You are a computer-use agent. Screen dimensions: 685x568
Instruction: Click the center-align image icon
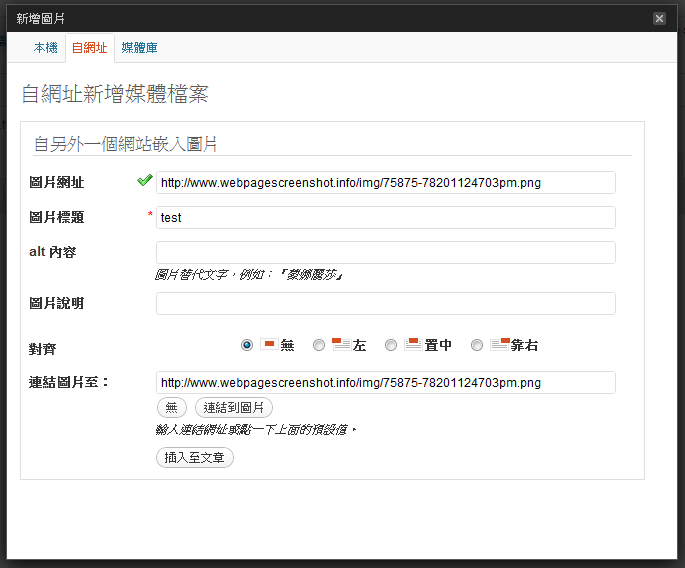[x=412, y=344]
